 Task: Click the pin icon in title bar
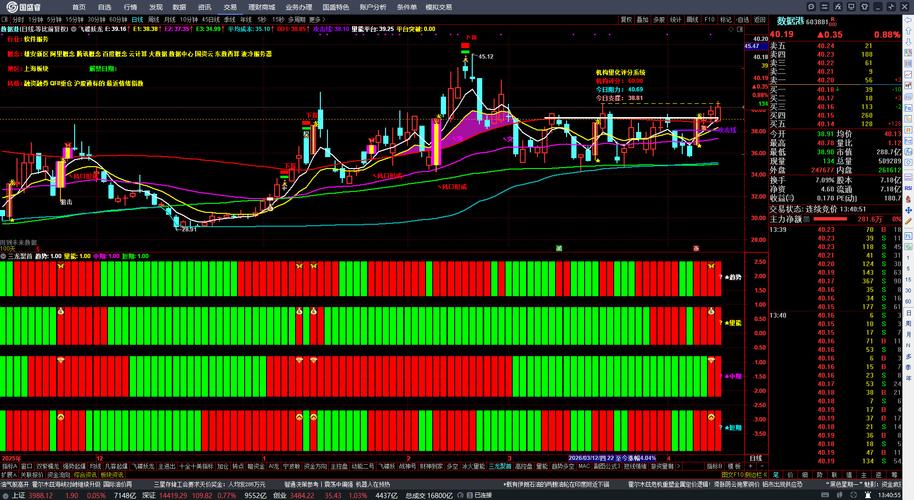coord(891,7)
